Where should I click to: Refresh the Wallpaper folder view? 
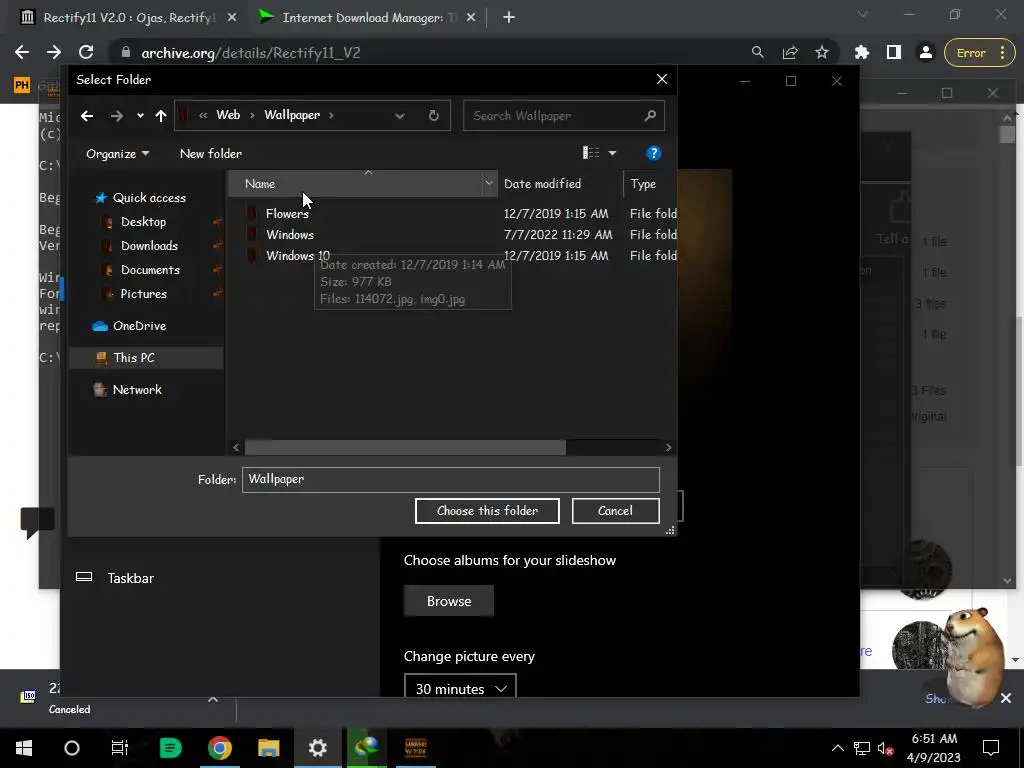coord(434,116)
